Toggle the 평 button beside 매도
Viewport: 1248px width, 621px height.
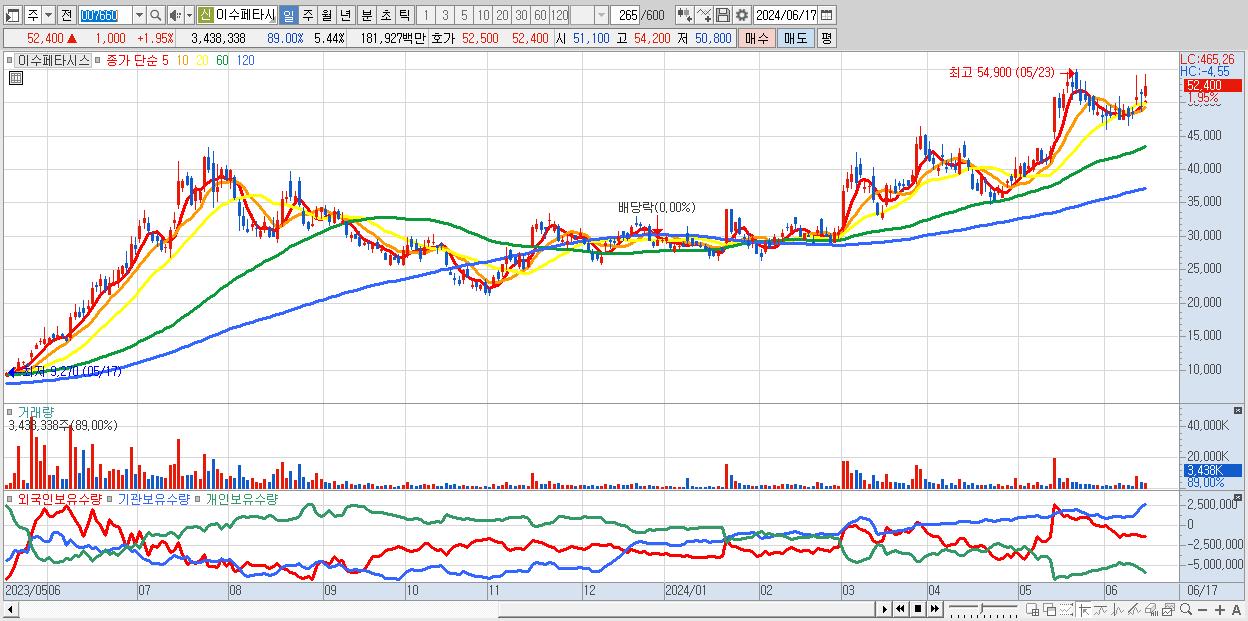[826, 38]
